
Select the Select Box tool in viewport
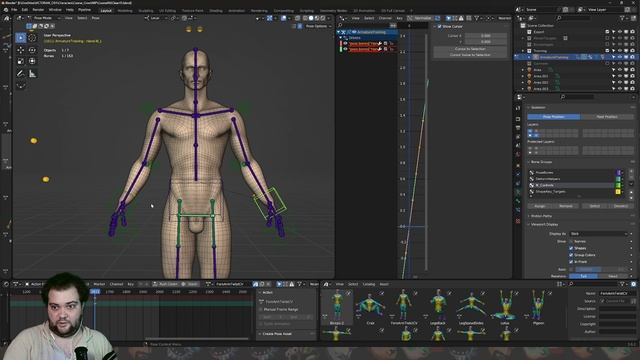[x=21, y=38]
